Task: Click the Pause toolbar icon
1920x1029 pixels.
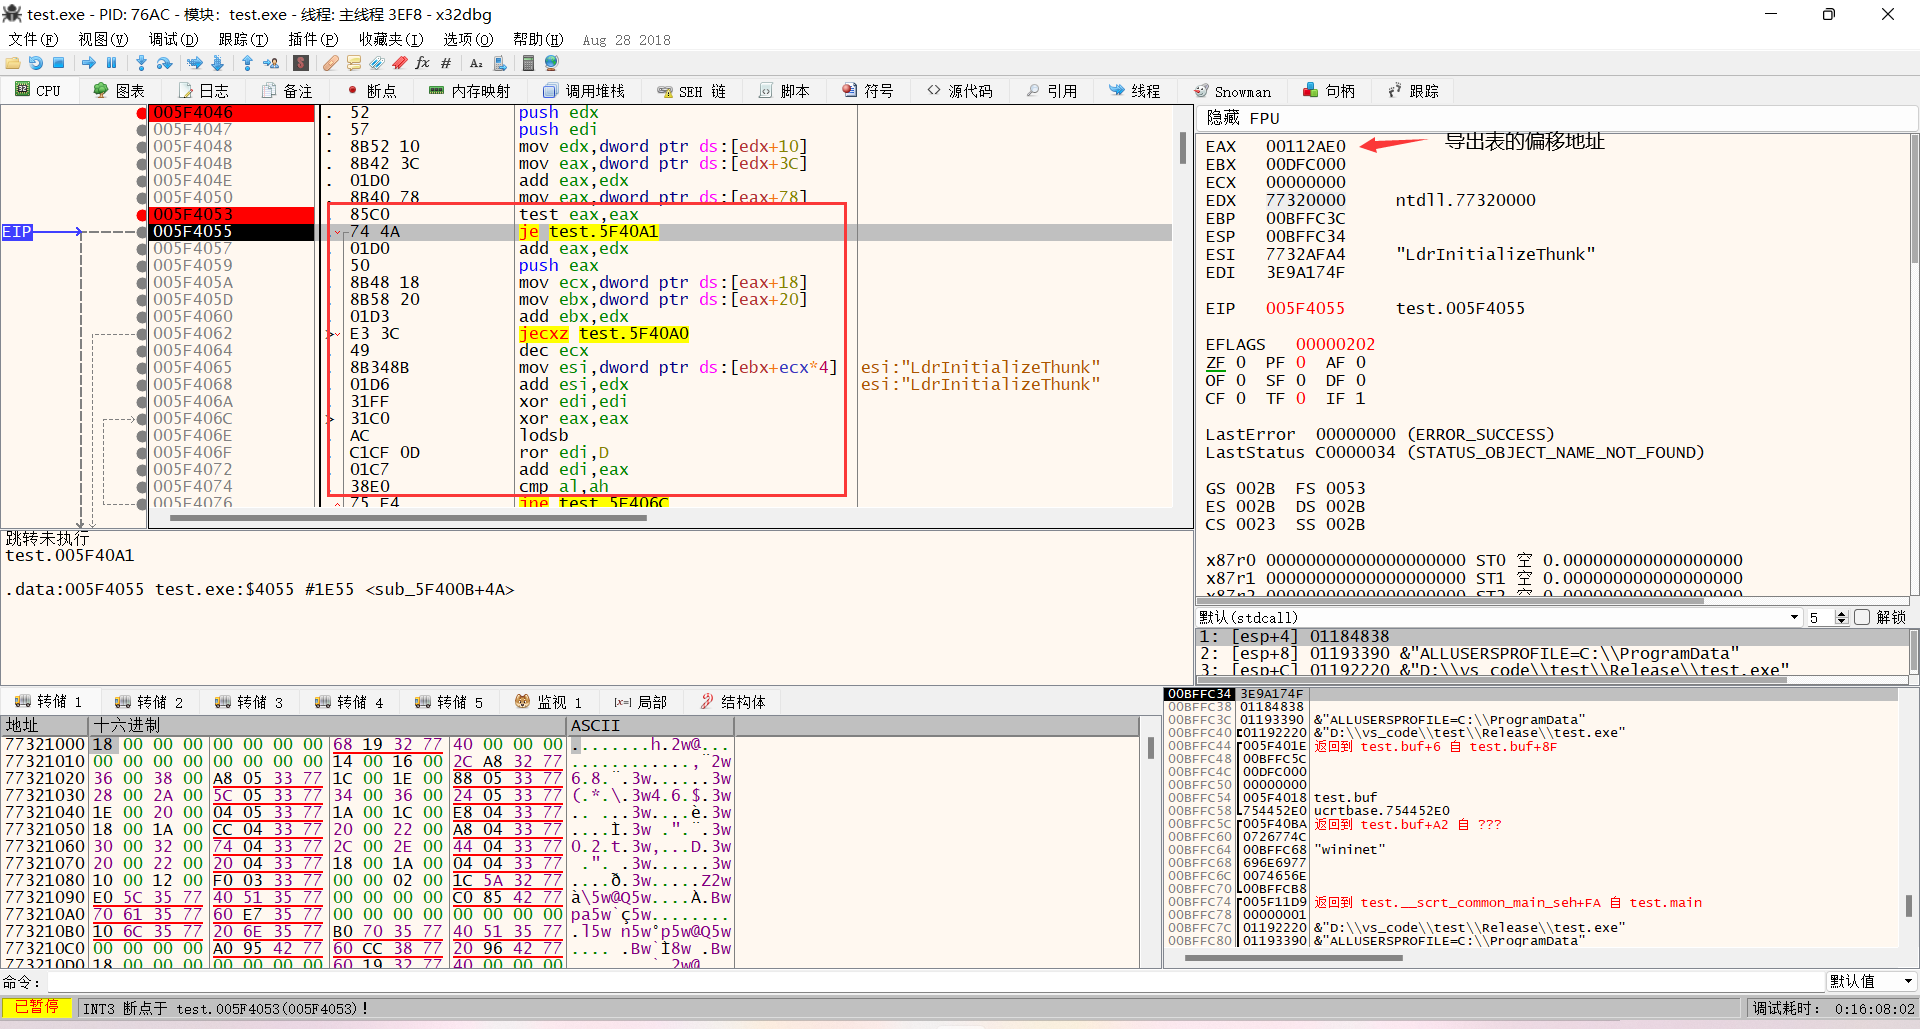Action: point(111,63)
